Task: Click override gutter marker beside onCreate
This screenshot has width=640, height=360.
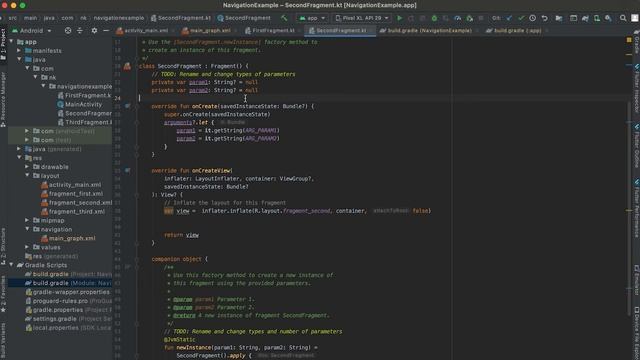Action: click(x=128, y=106)
